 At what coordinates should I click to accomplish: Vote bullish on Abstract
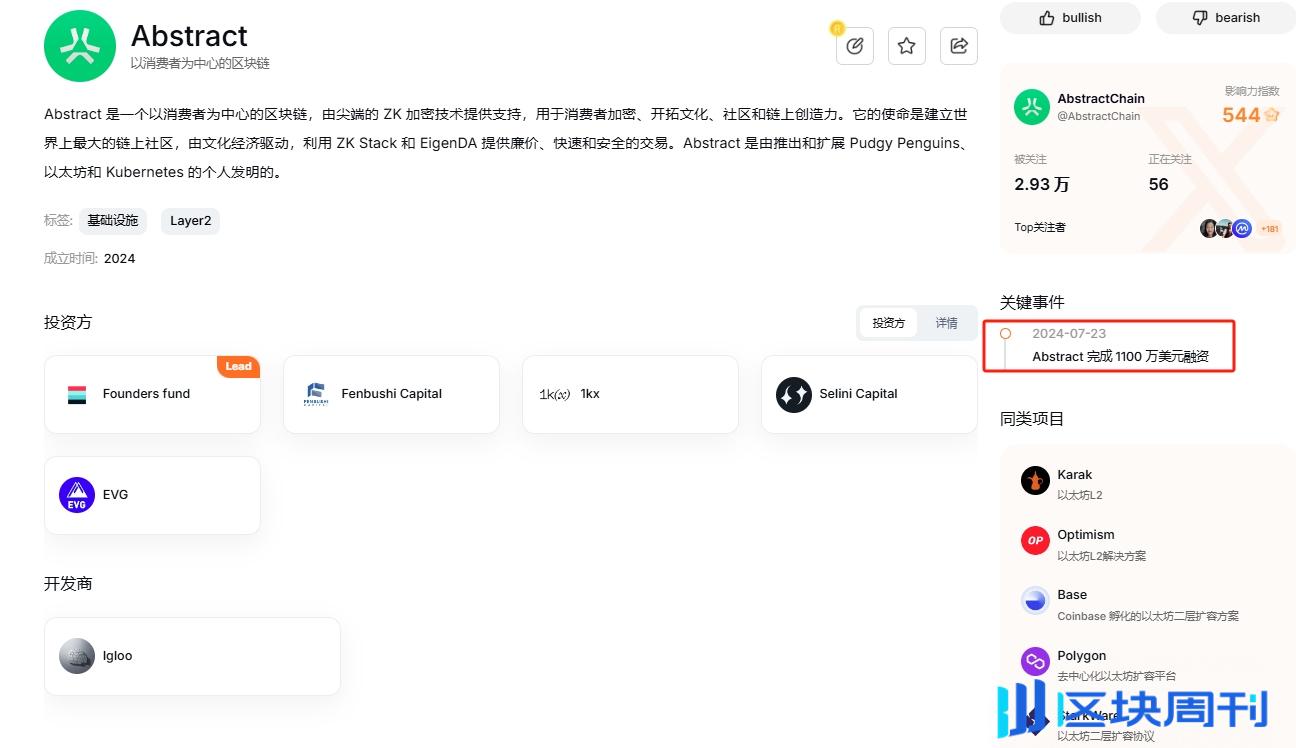[x=1070, y=18]
